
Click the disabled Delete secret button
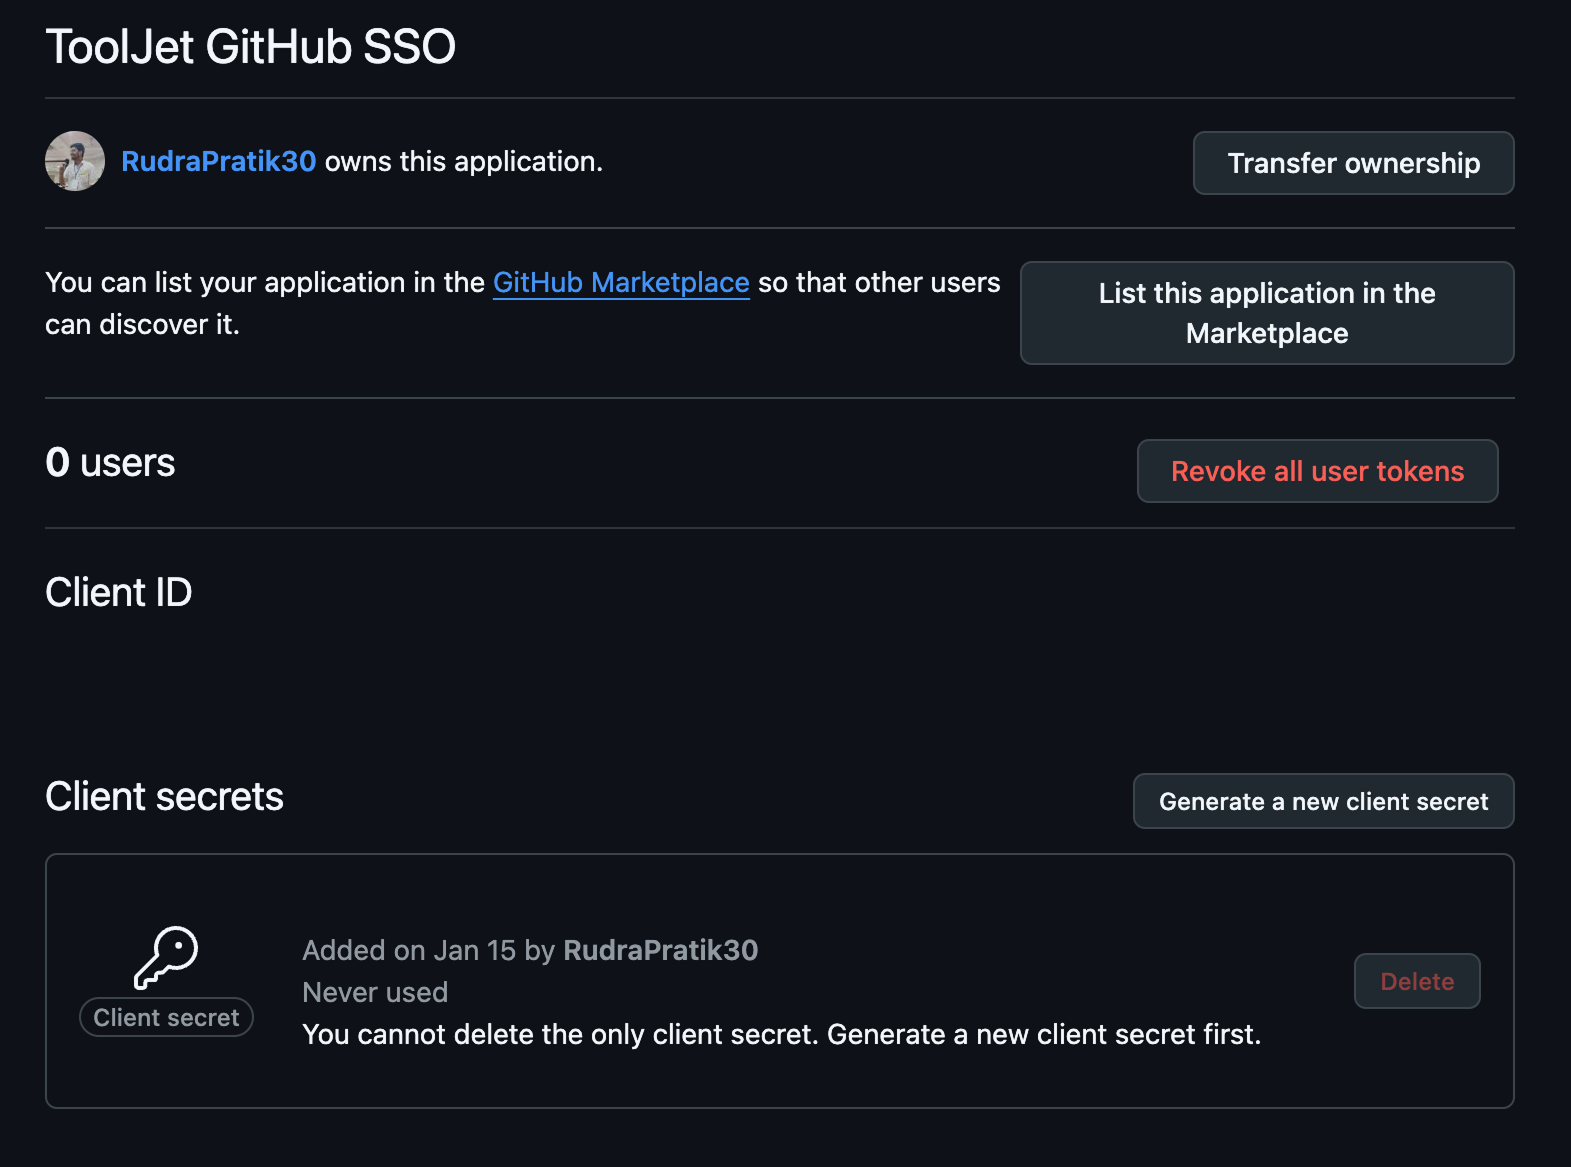pyautogui.click(x=1416, y=982)
